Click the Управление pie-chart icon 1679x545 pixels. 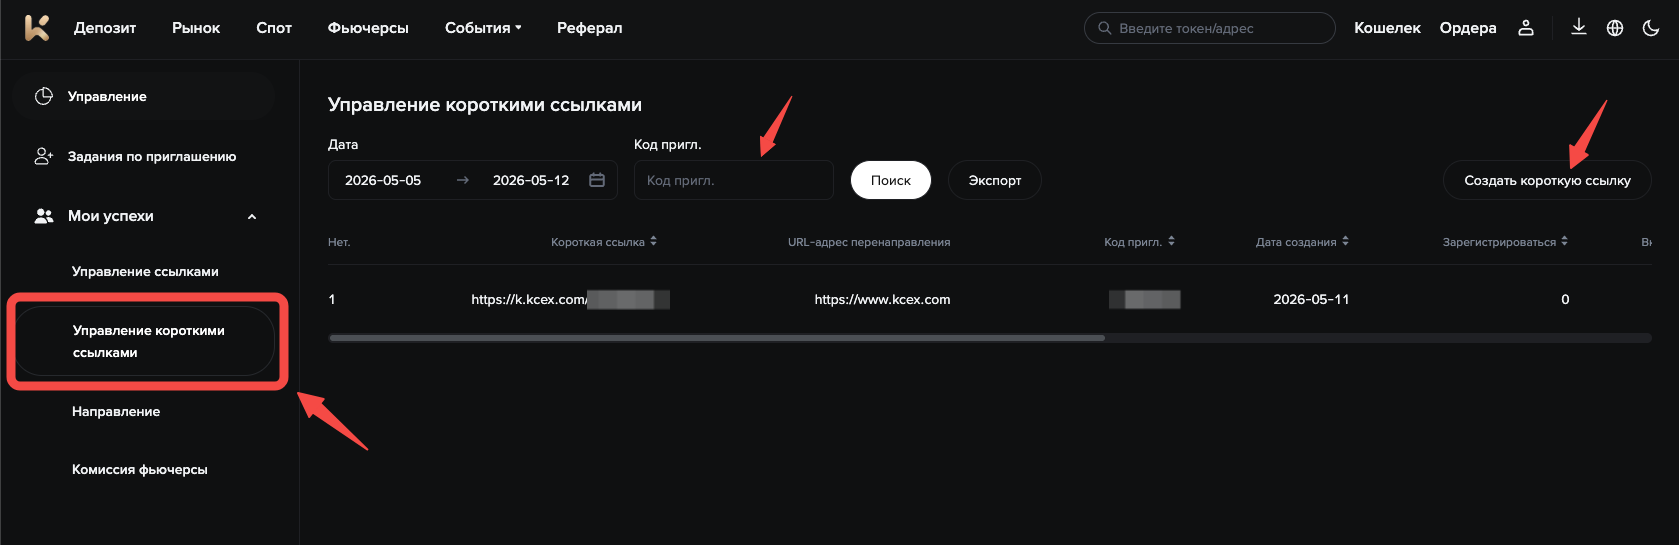click(x=44, y=96)
